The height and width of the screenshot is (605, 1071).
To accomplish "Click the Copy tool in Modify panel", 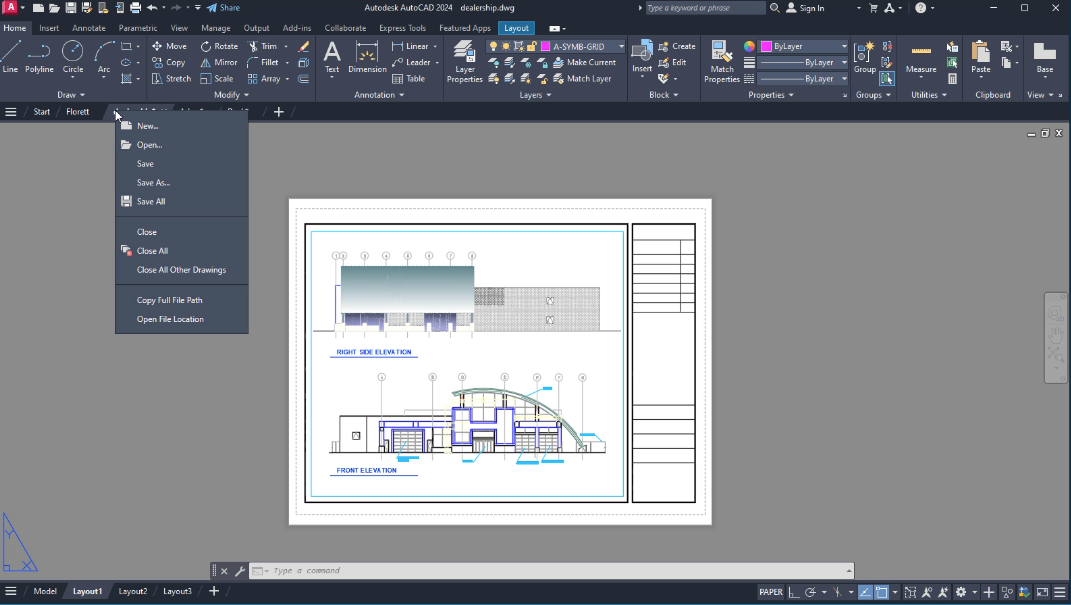I will pyautogui.click(x=168, y=62).
